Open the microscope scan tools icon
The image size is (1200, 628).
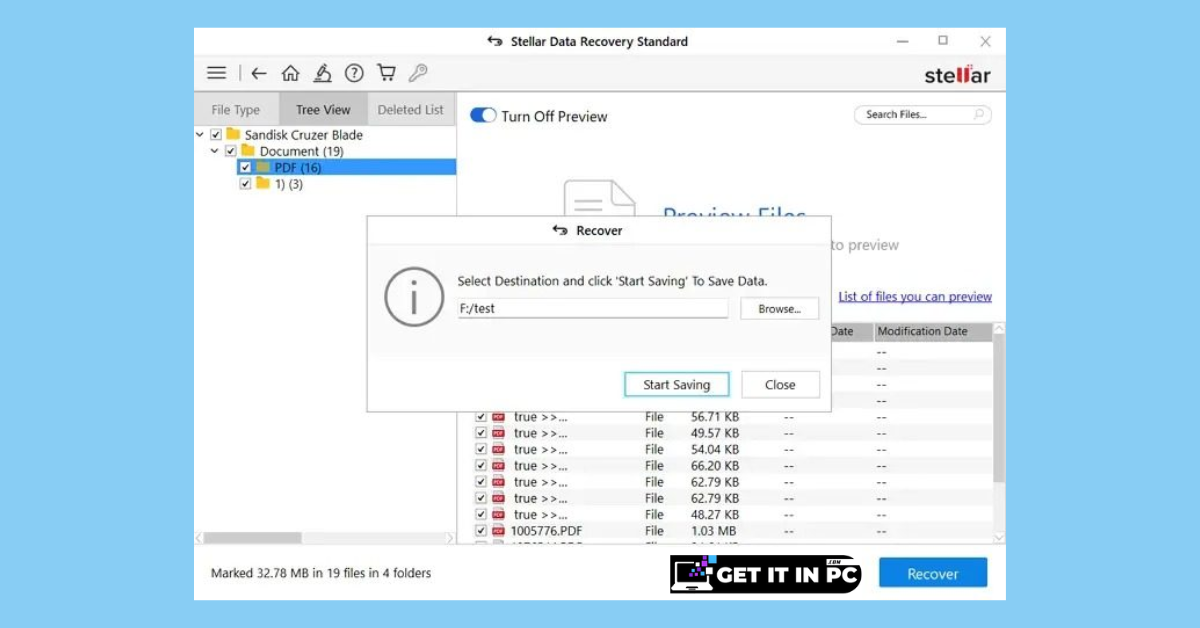click(322, 73)
